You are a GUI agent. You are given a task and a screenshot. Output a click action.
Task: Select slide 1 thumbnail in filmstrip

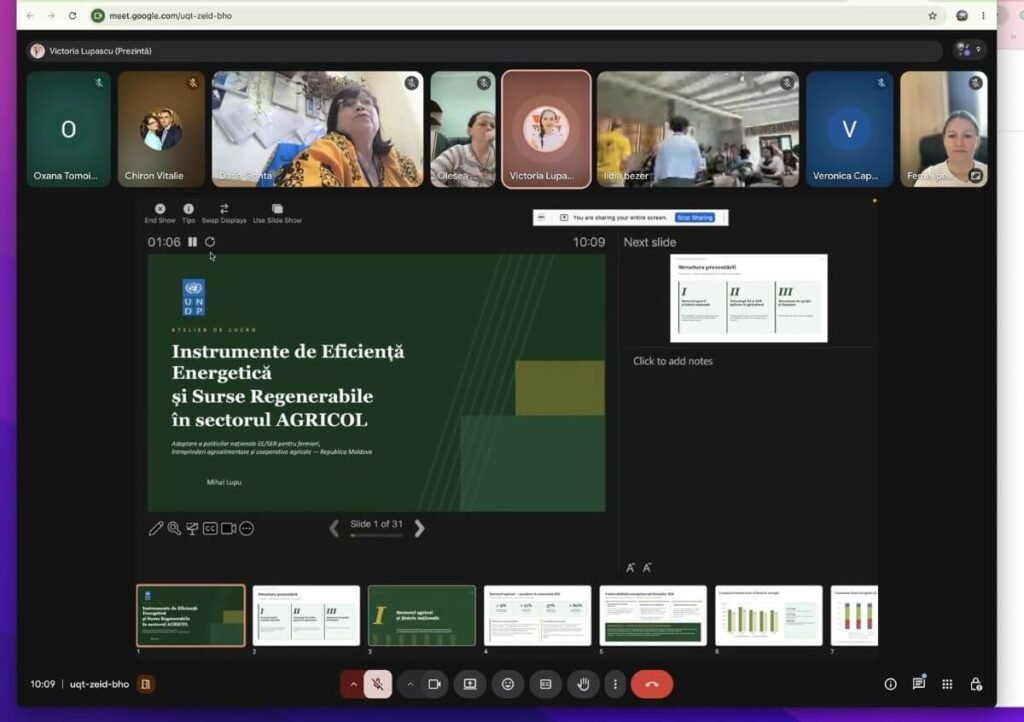coord(191,616)
